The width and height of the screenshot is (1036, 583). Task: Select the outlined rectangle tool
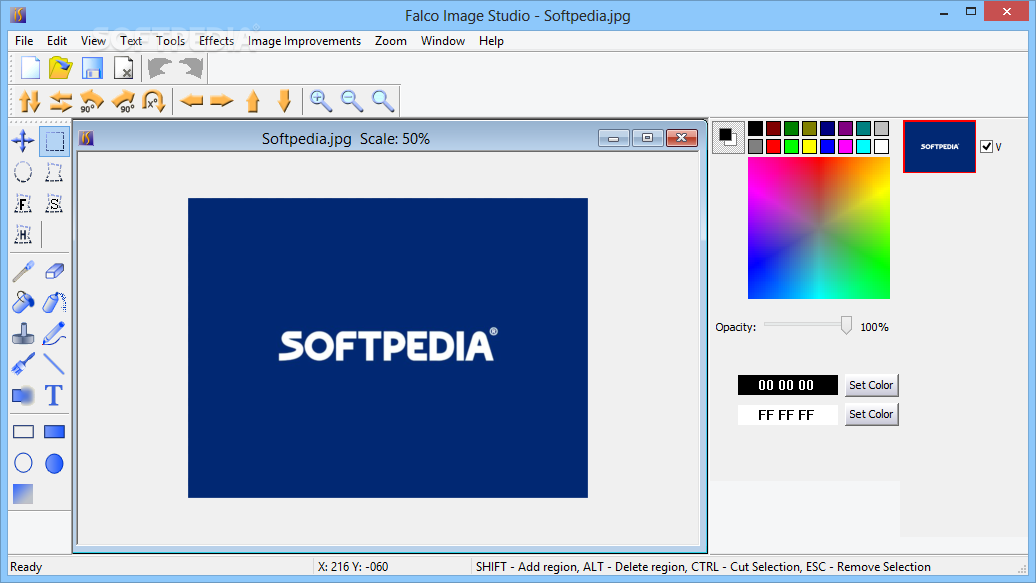23,432
